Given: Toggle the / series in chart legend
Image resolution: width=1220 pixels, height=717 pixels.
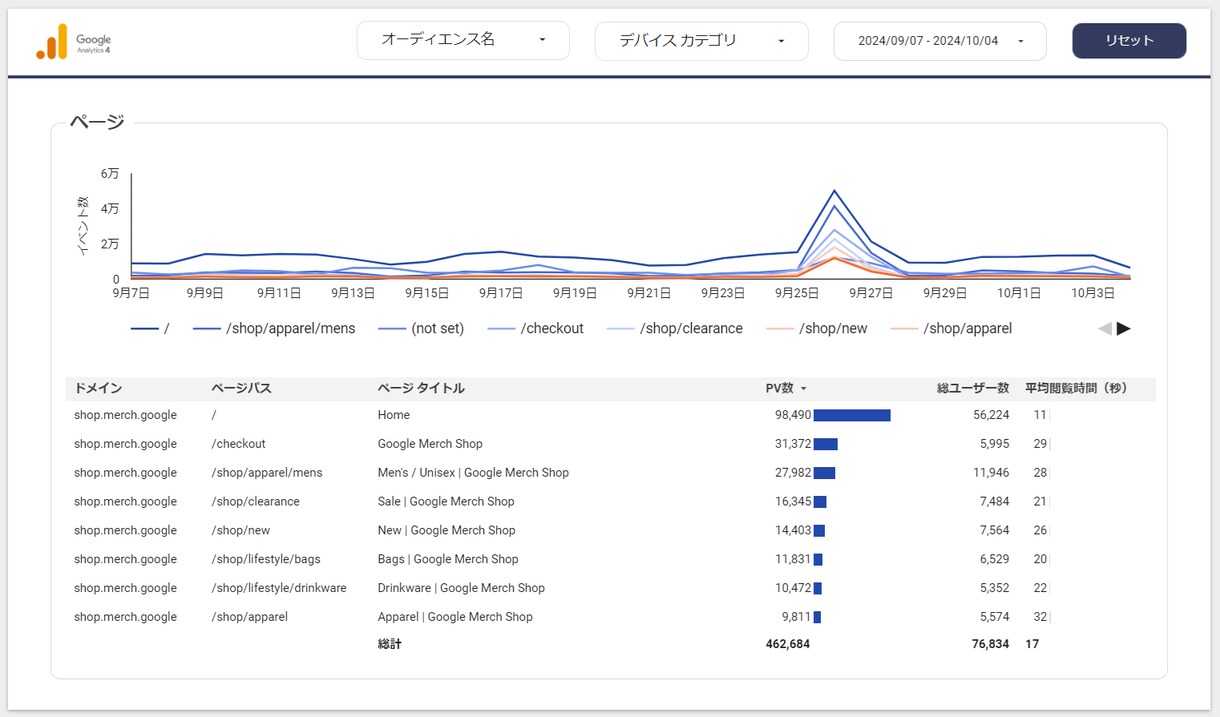Looking at the screenshot, I should coord(150,328).
